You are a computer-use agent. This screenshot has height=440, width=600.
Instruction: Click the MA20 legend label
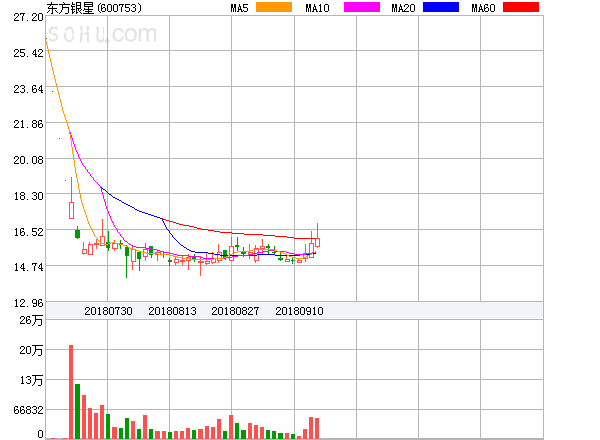point(403,8)
